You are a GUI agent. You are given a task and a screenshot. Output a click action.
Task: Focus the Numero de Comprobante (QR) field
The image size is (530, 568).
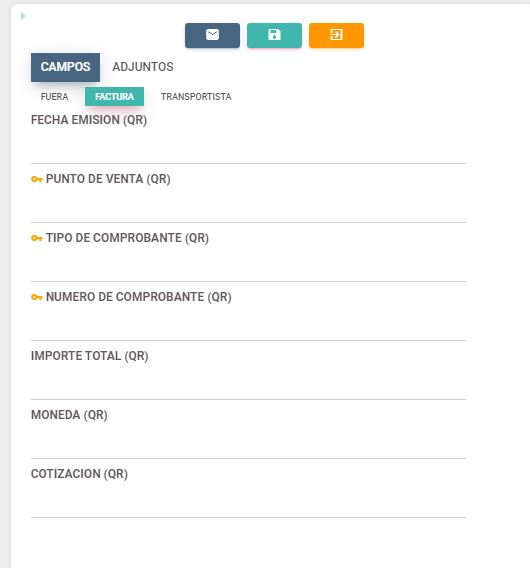pyautogui.click(x=248, y=324)
